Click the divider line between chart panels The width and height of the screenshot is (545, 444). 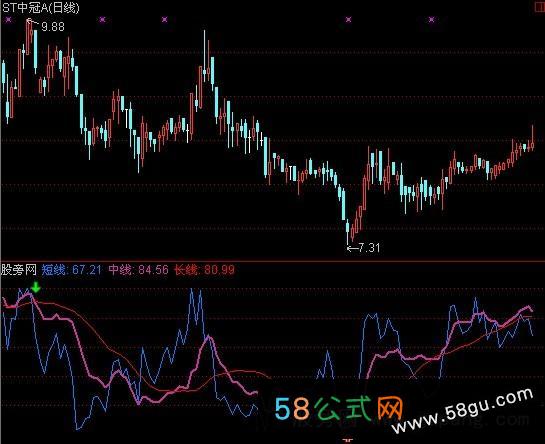point(272,260)
